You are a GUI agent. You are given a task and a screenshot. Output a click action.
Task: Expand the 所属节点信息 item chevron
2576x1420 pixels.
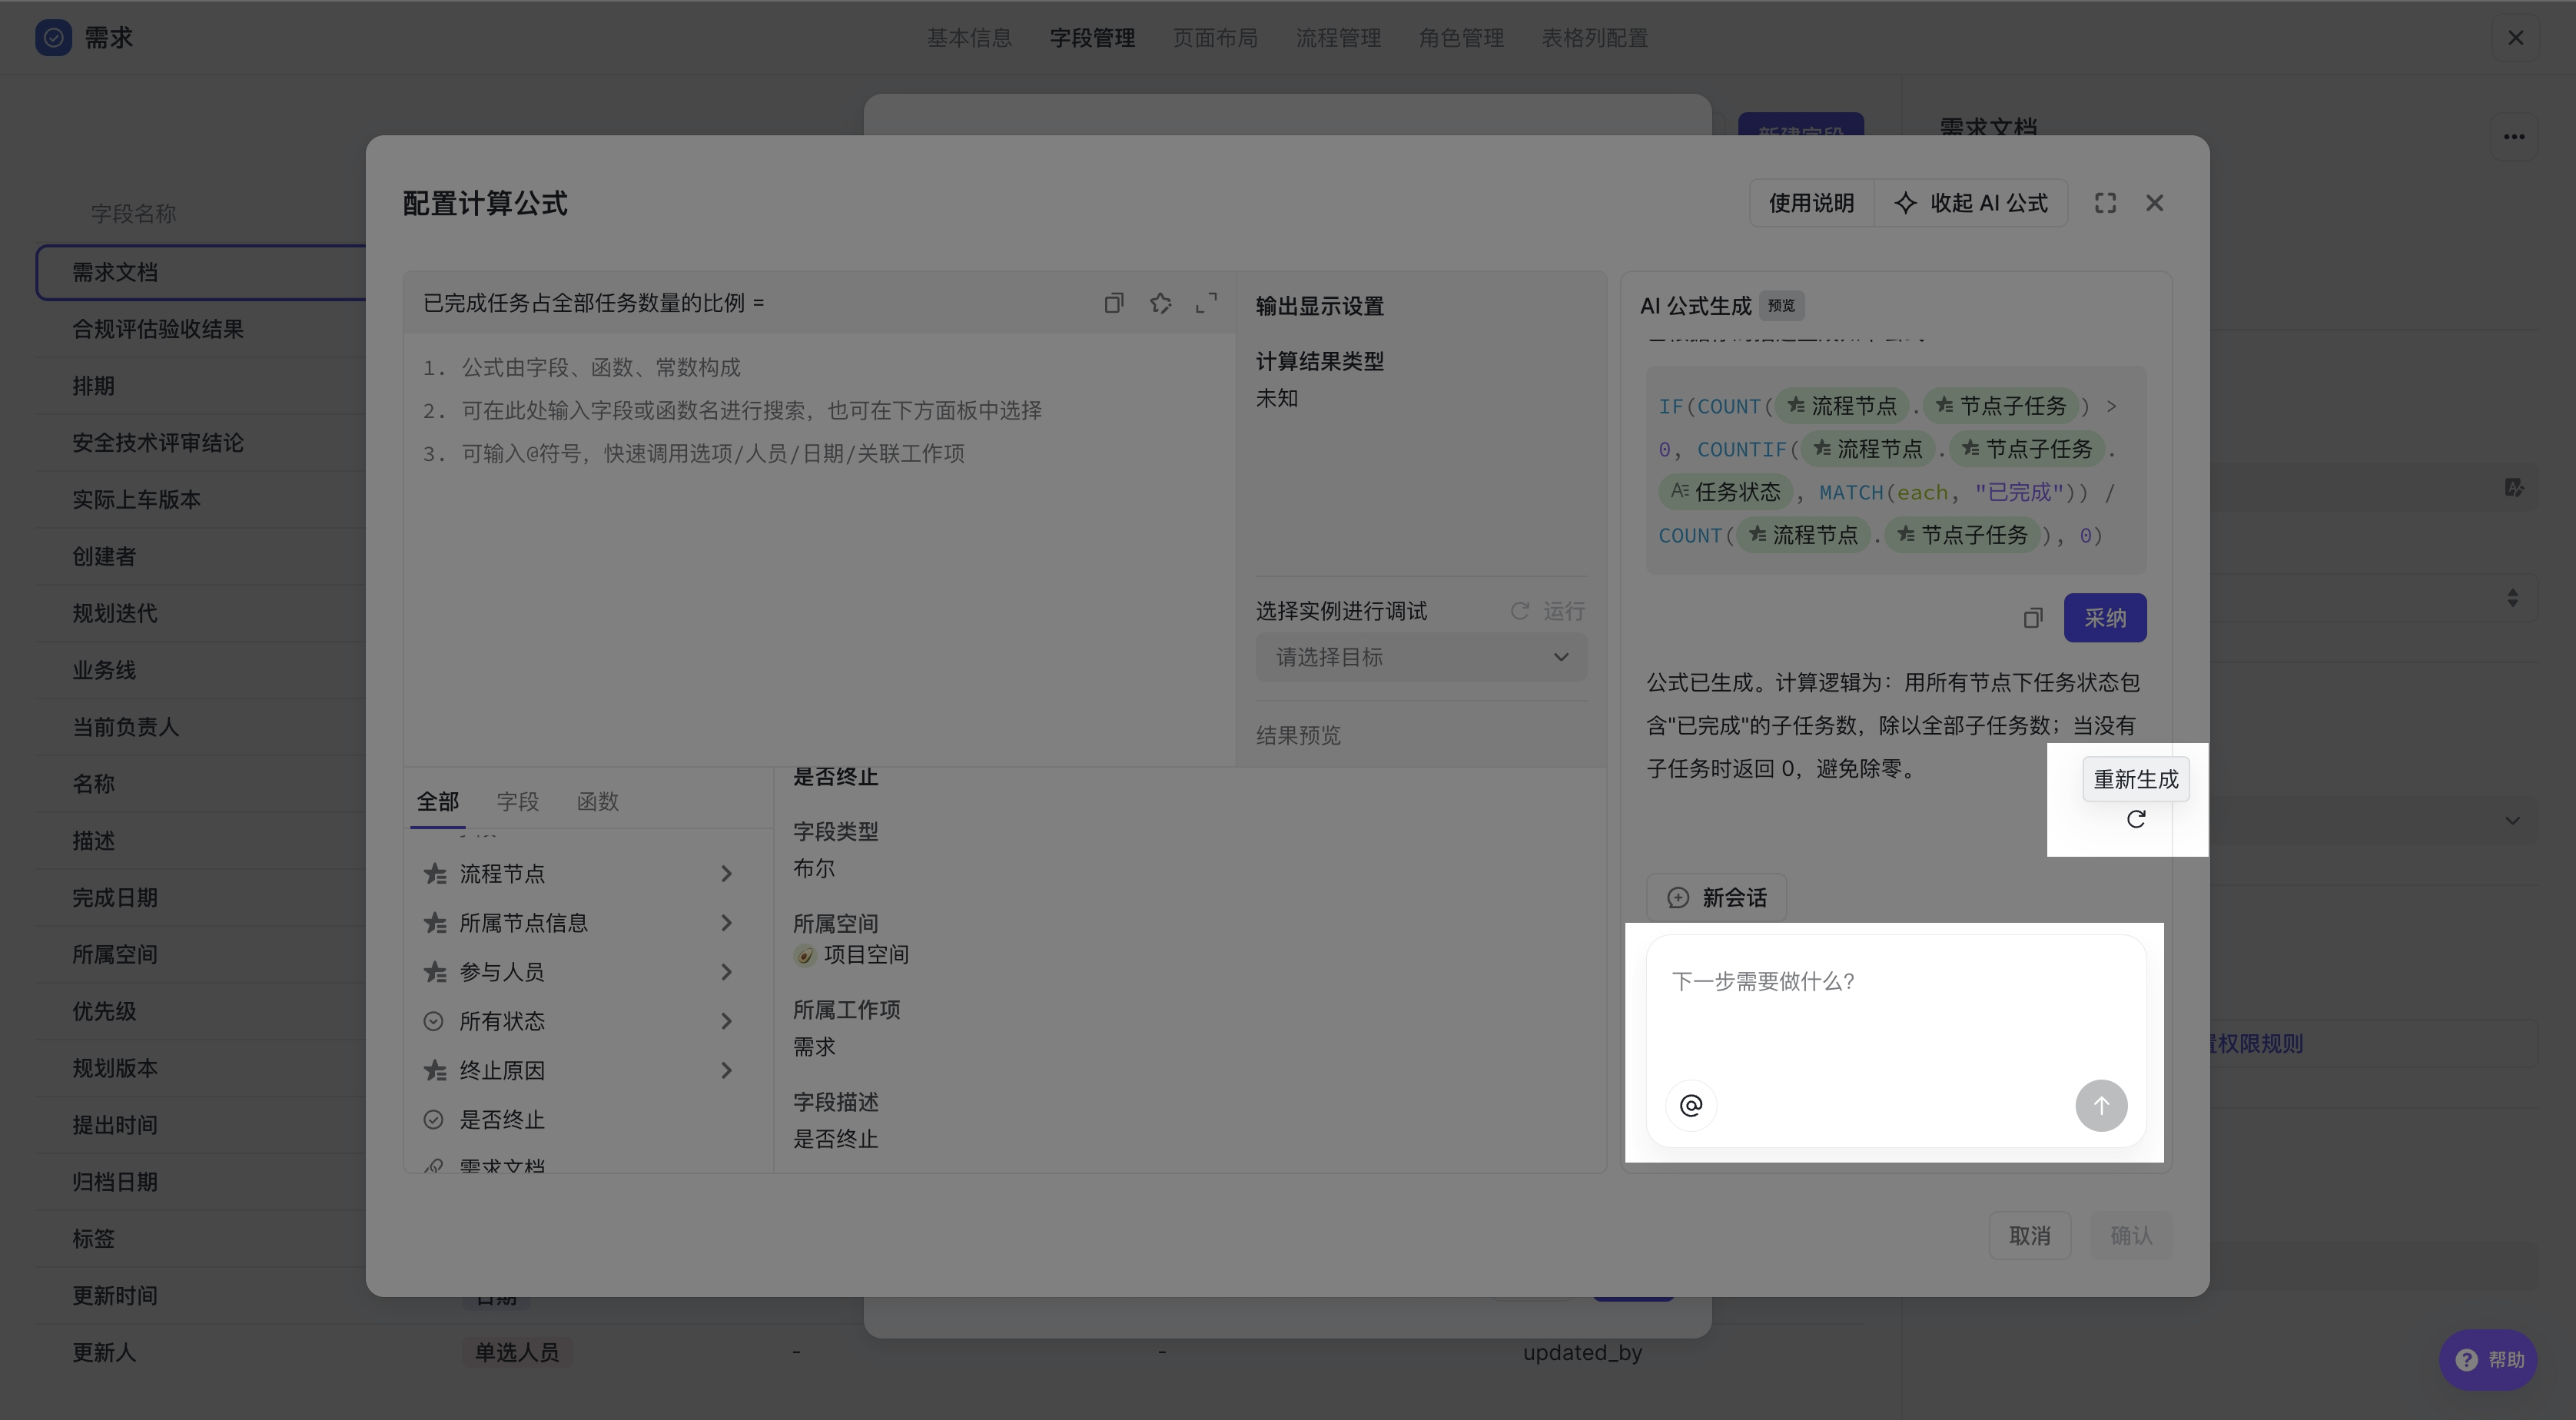(726, 923)
